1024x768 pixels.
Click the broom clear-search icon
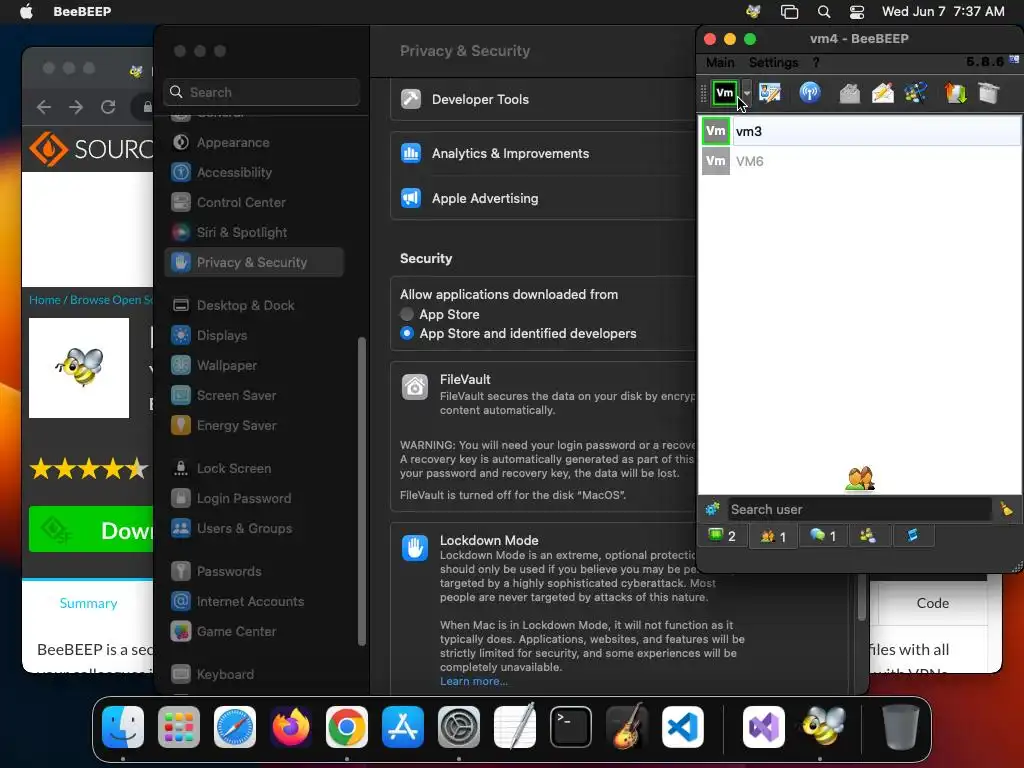(1006, 509)
